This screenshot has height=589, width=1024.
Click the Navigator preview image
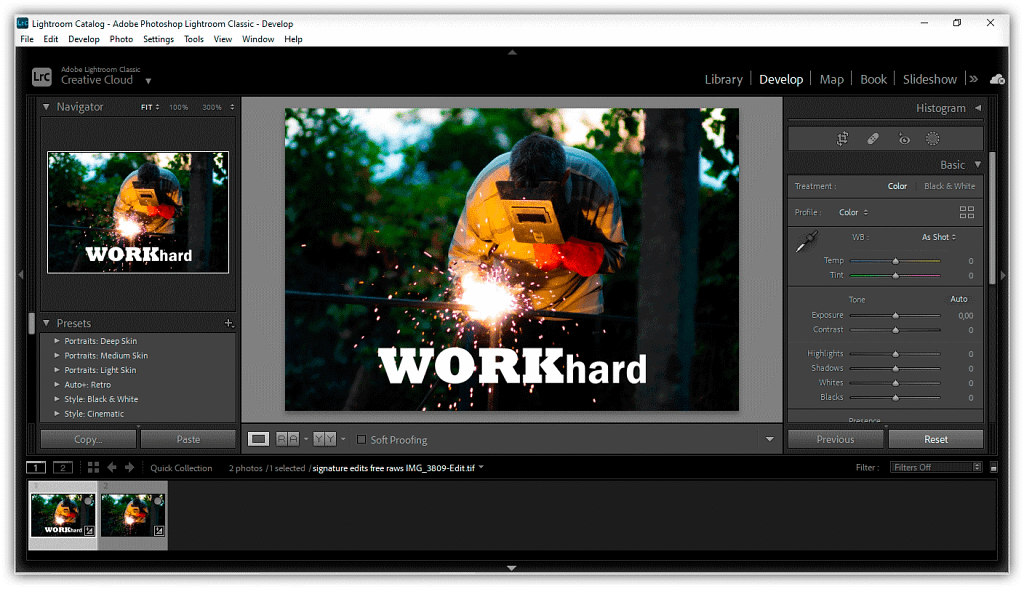point(138,212)
